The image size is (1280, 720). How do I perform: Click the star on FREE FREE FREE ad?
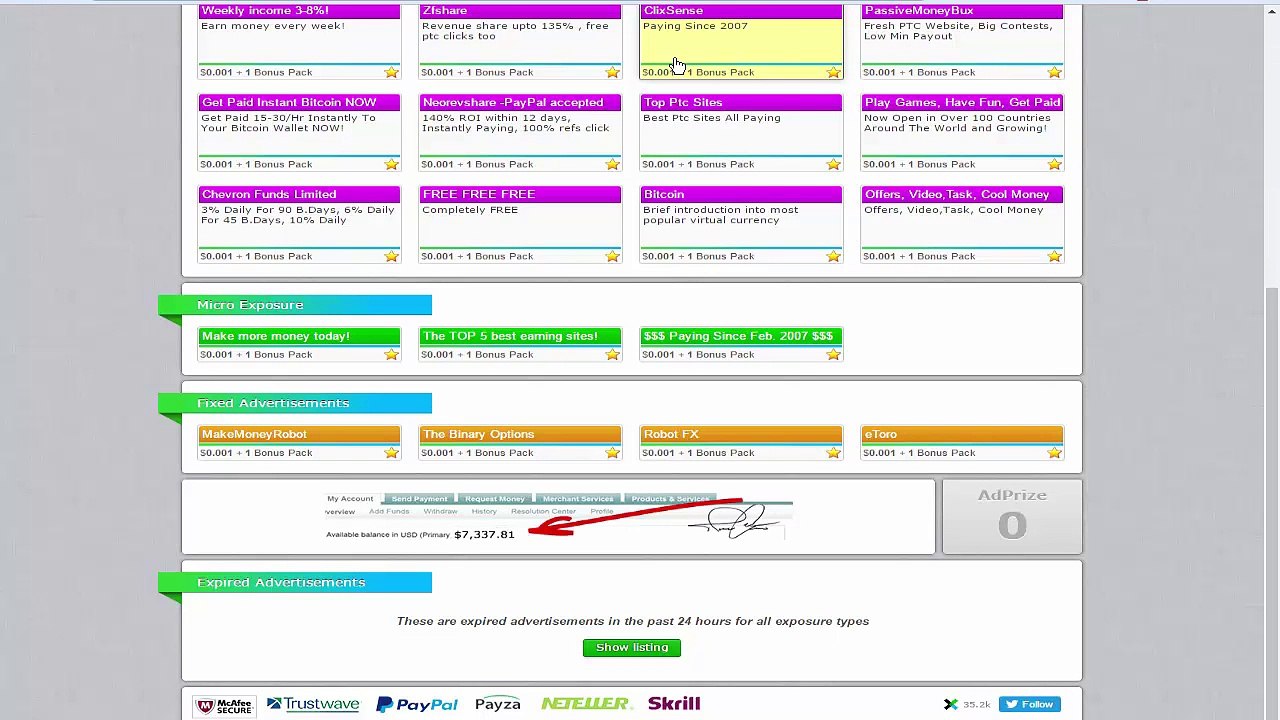612,256
